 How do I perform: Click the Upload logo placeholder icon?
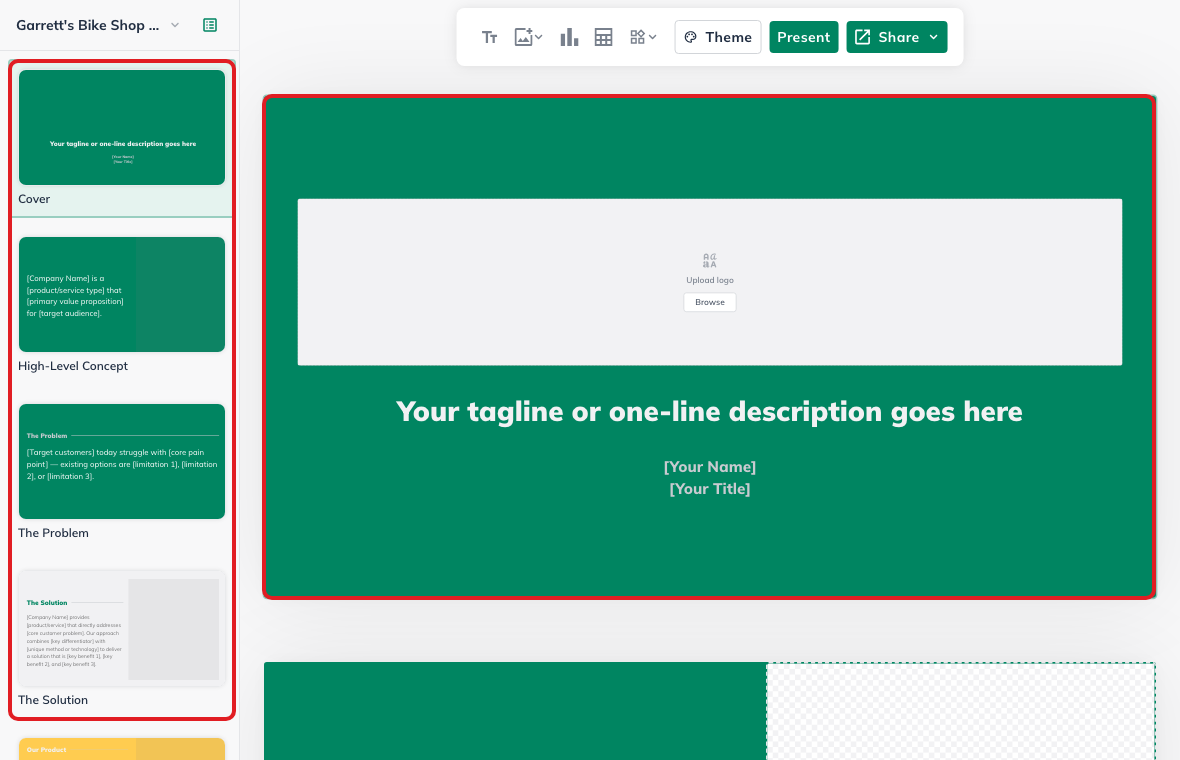[x=710, y=260]
